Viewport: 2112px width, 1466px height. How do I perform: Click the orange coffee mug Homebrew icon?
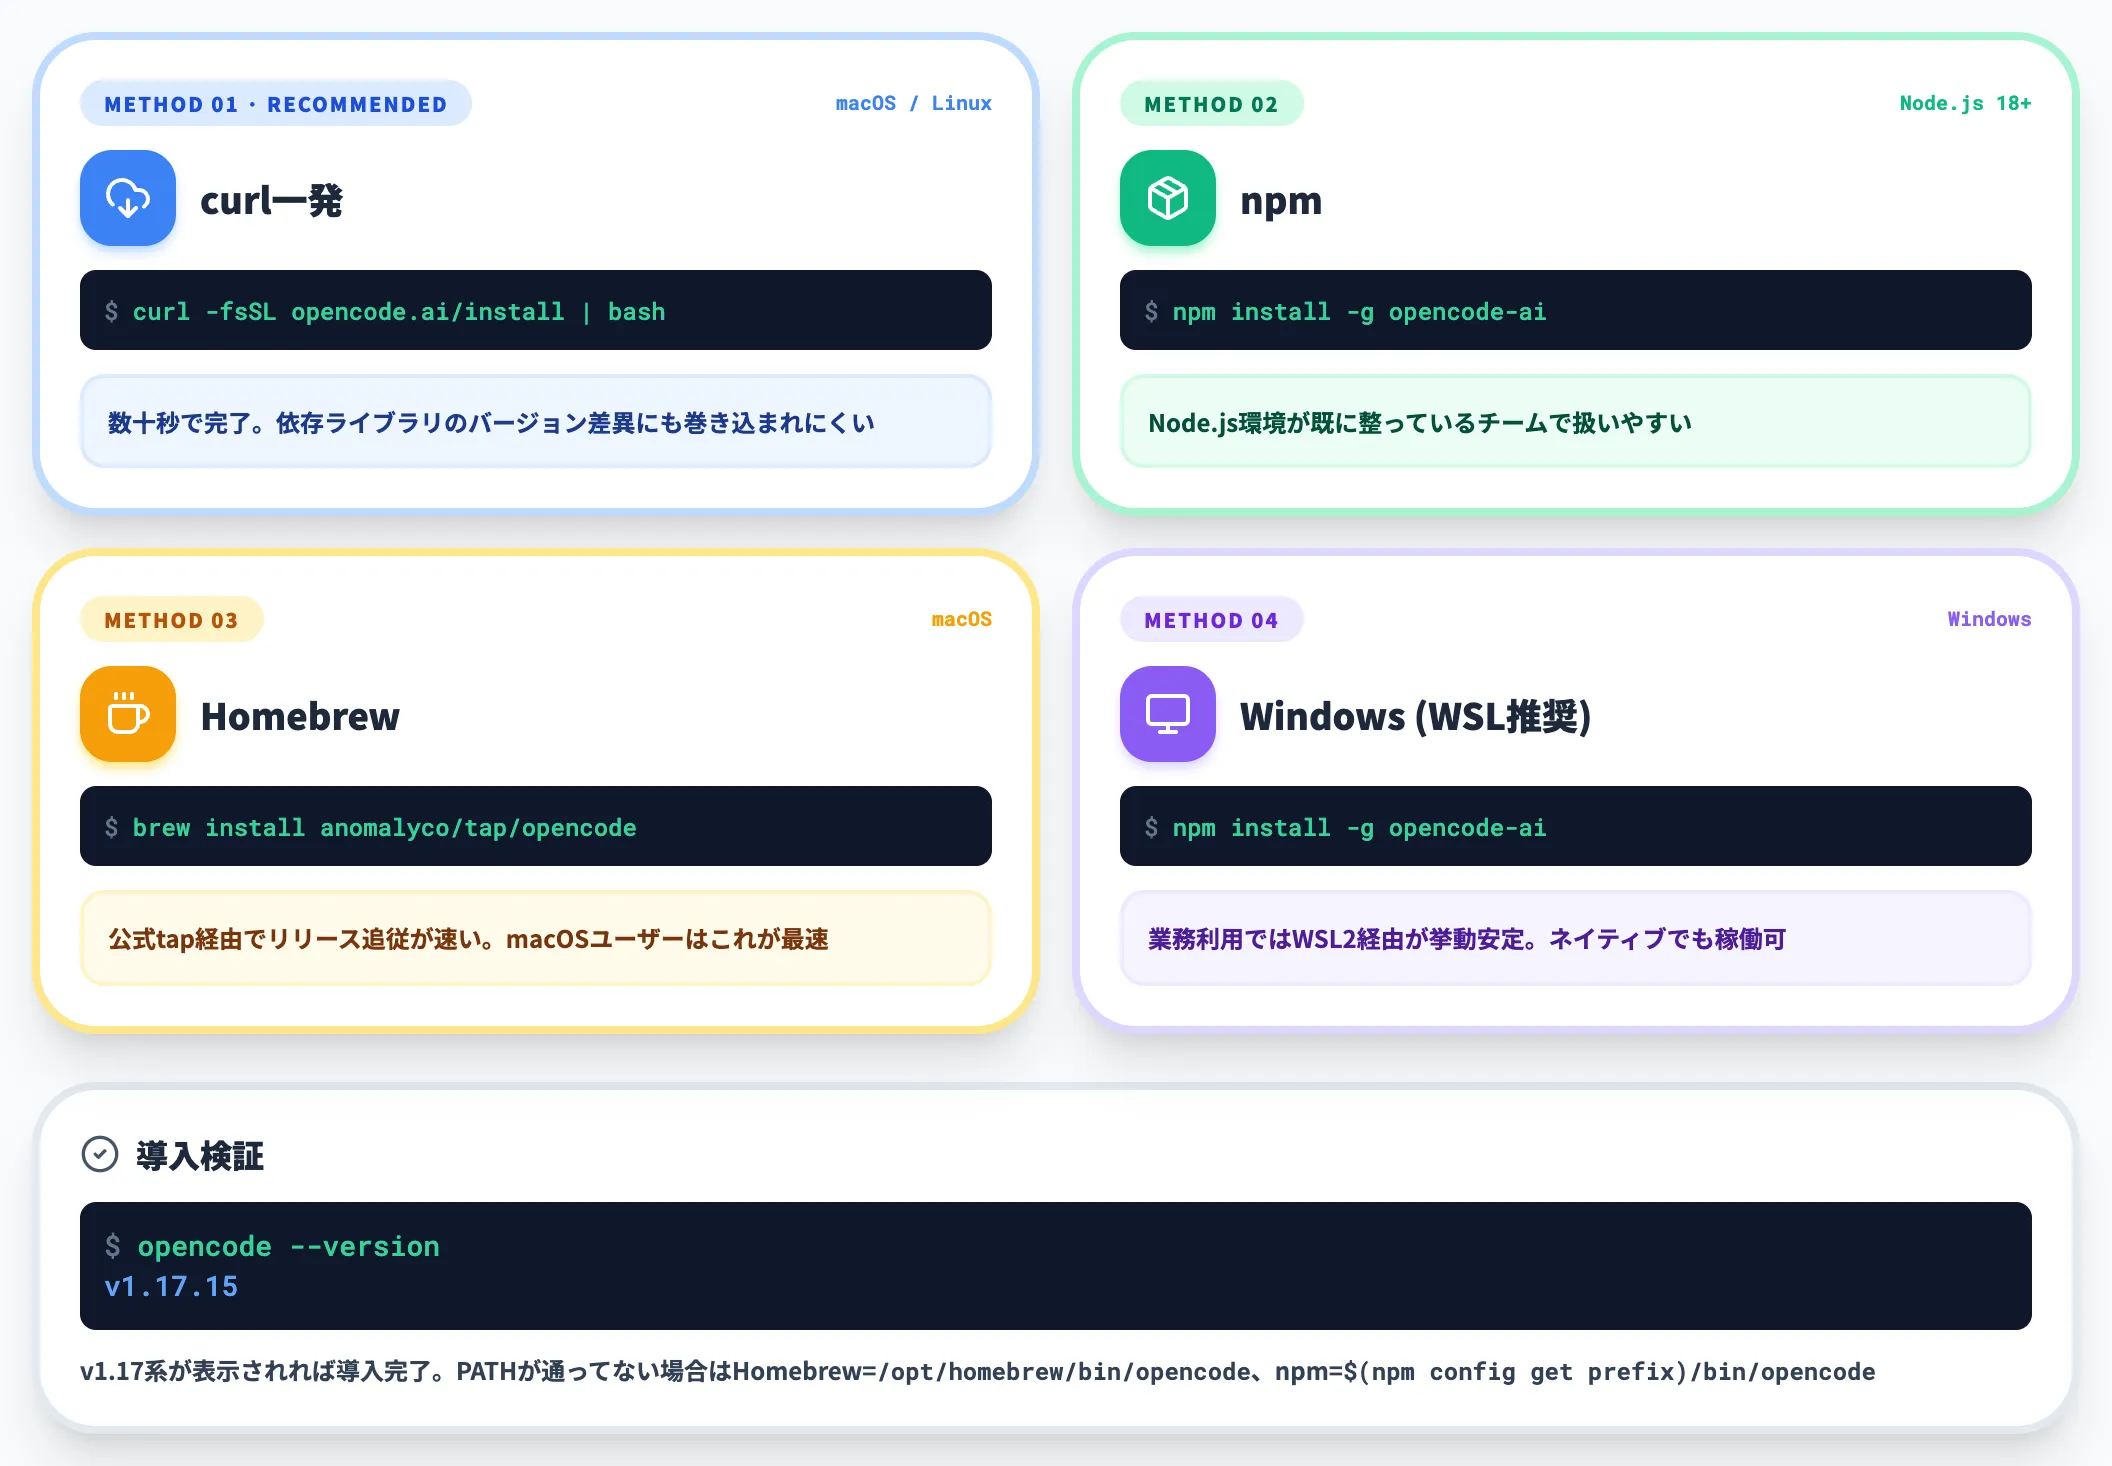(128, 714)
